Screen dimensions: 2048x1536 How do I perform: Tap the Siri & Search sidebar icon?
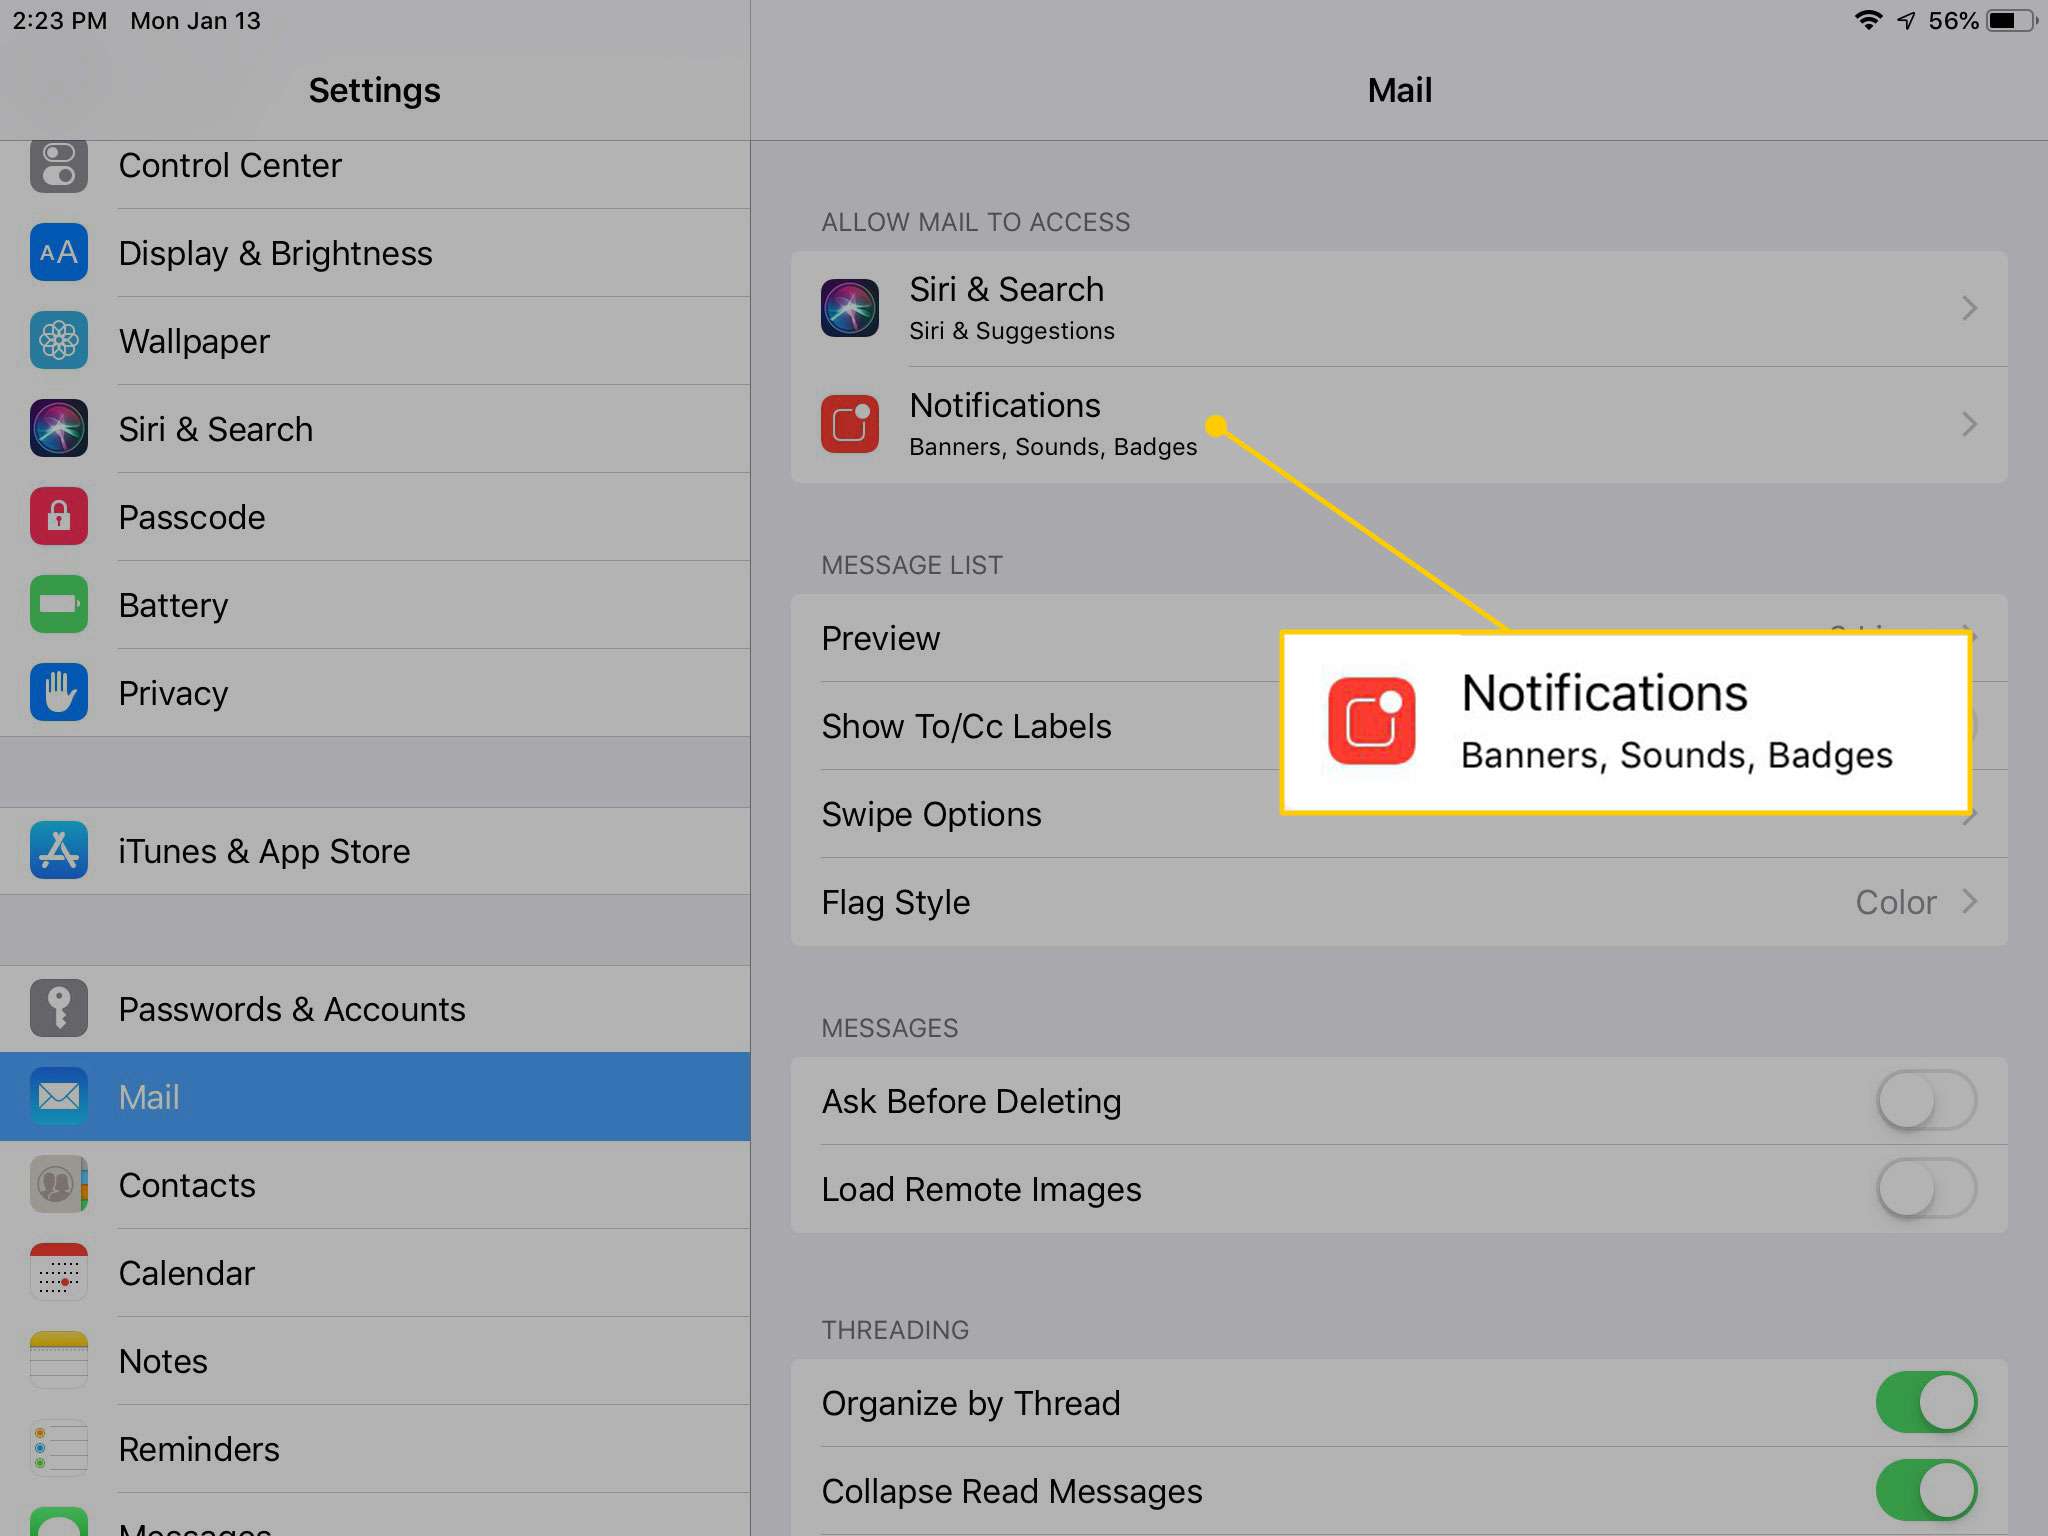click(58, 429)
